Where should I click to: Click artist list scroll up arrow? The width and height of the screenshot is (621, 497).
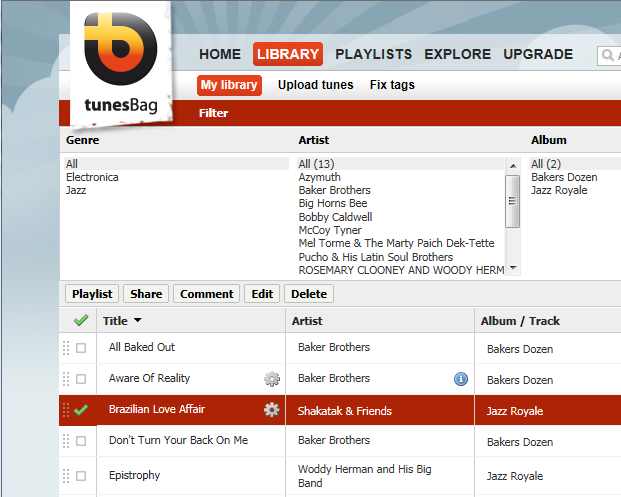click(513, 166)
